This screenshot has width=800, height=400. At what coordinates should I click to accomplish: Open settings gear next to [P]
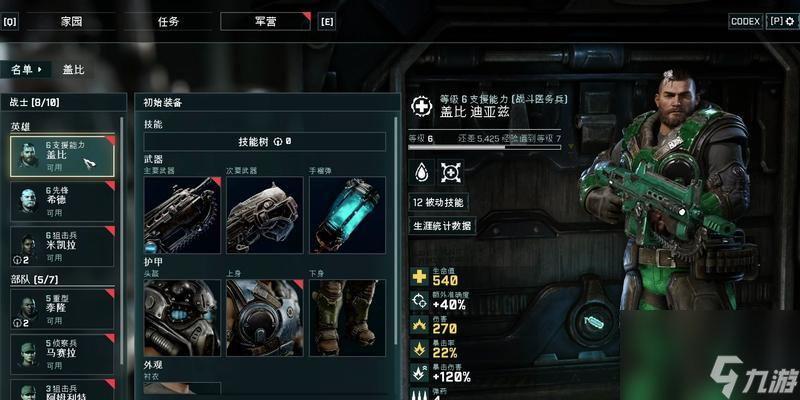tap(791, 21)
